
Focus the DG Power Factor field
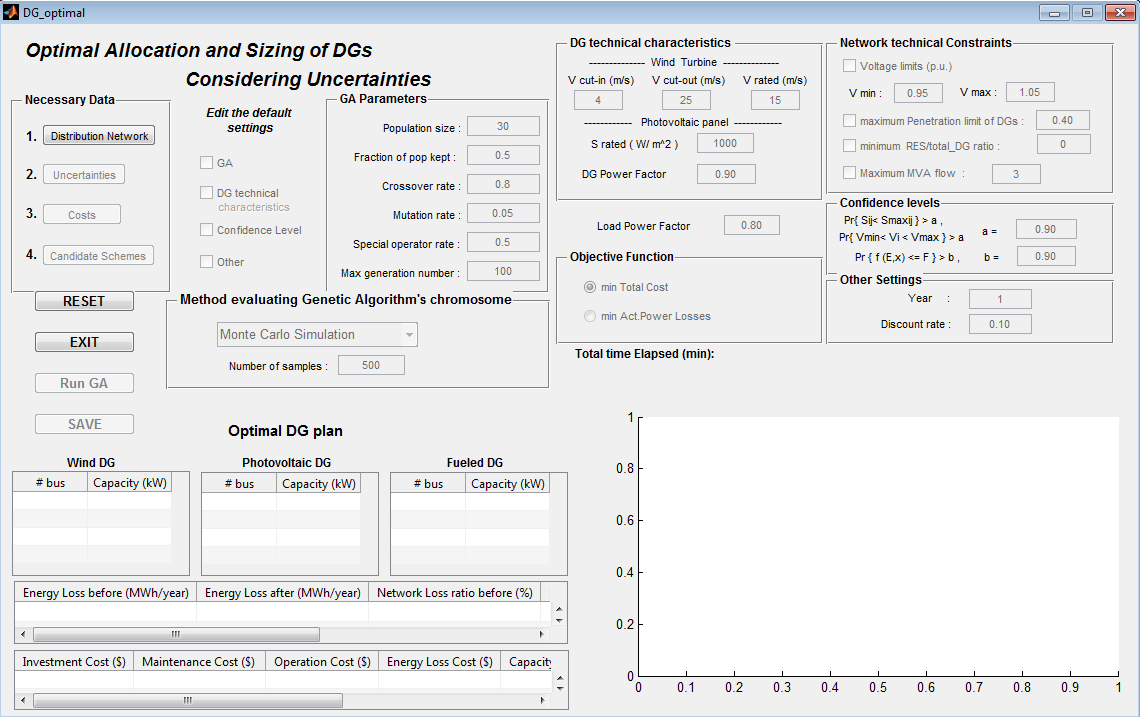click(x=726, y=175)
